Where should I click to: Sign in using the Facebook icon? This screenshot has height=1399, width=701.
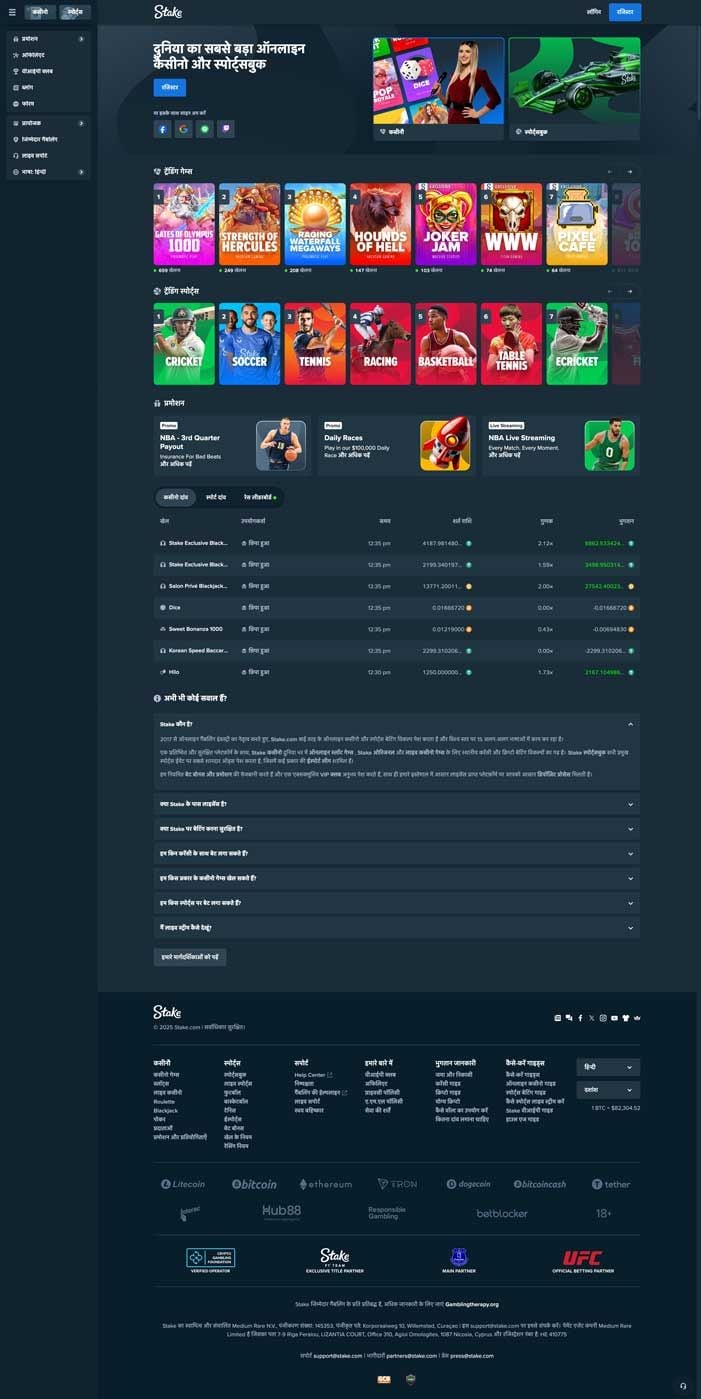(x=162, y=129)
